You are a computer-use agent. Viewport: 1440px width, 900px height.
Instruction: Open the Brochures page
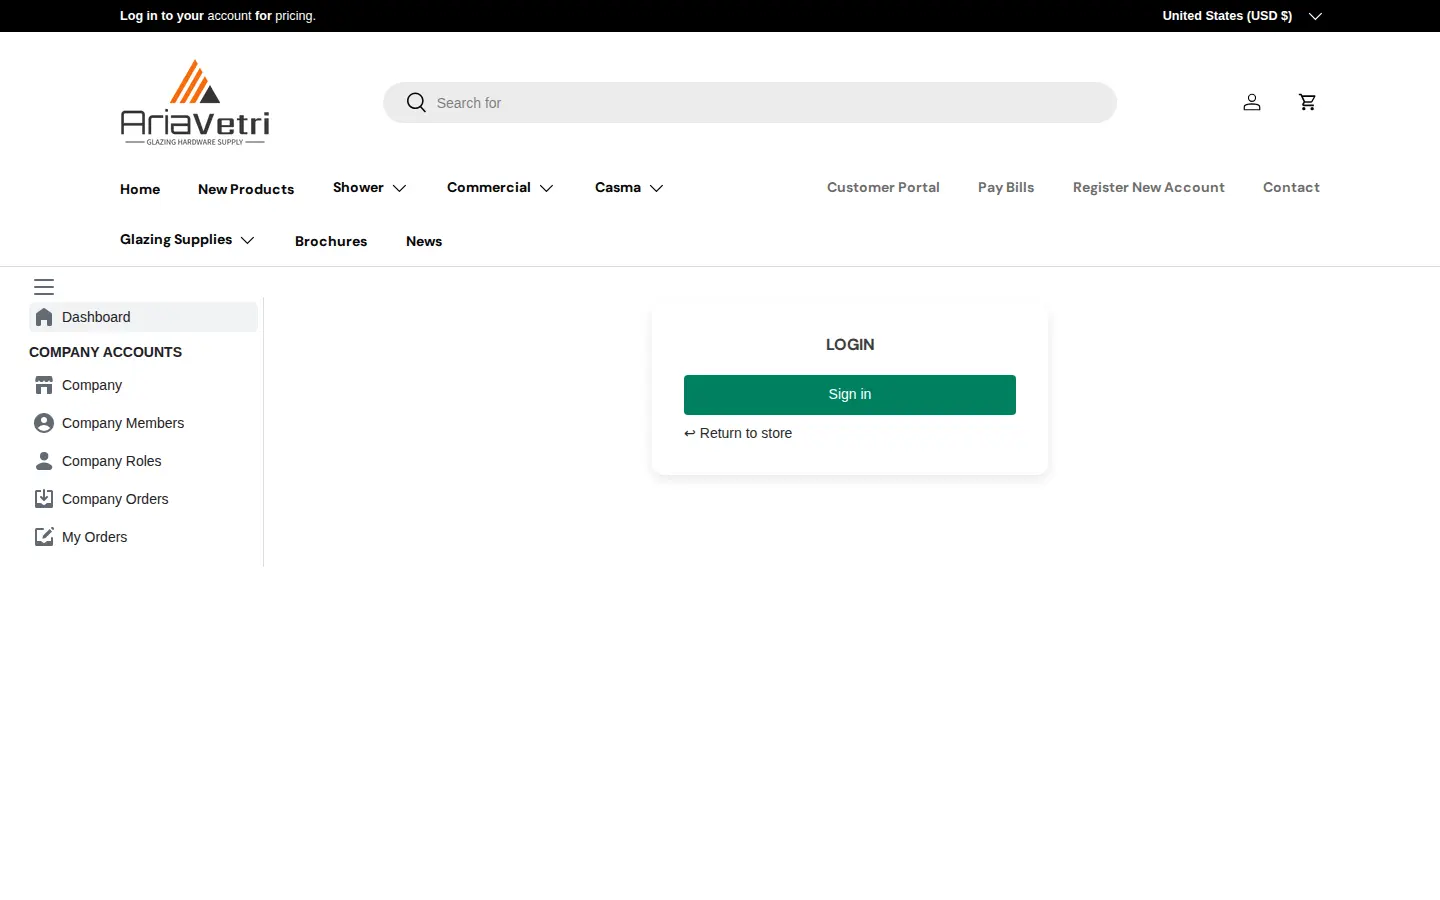click(x=331, y=241)
